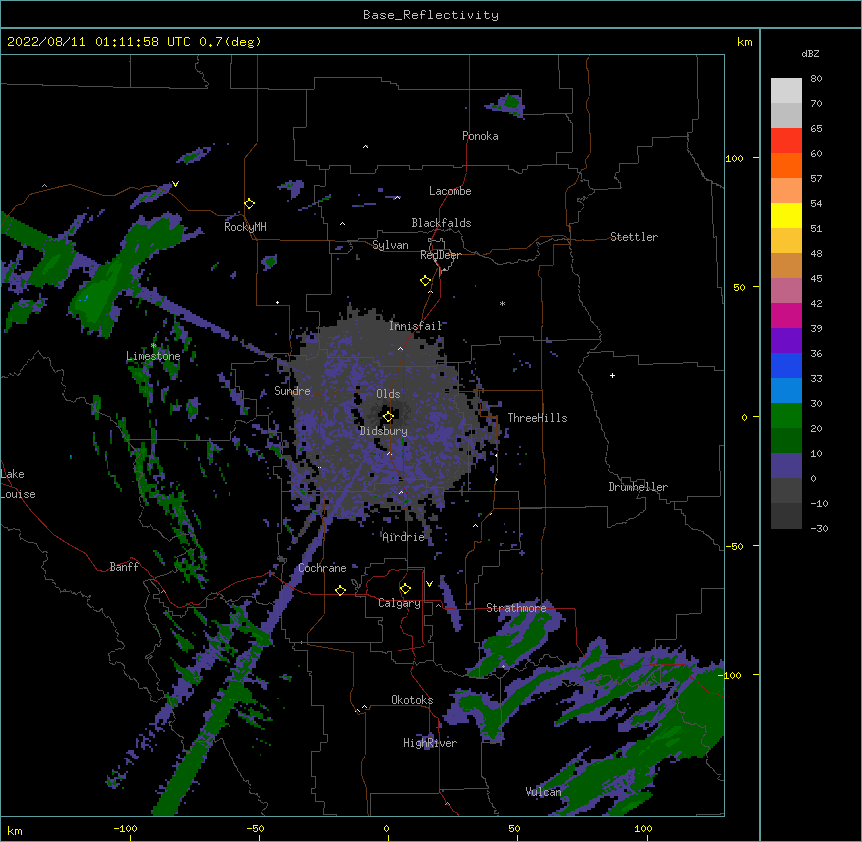Pick the yellow 54-51 dBZ legend swatch
862x842 pixels.
(786, 215)
